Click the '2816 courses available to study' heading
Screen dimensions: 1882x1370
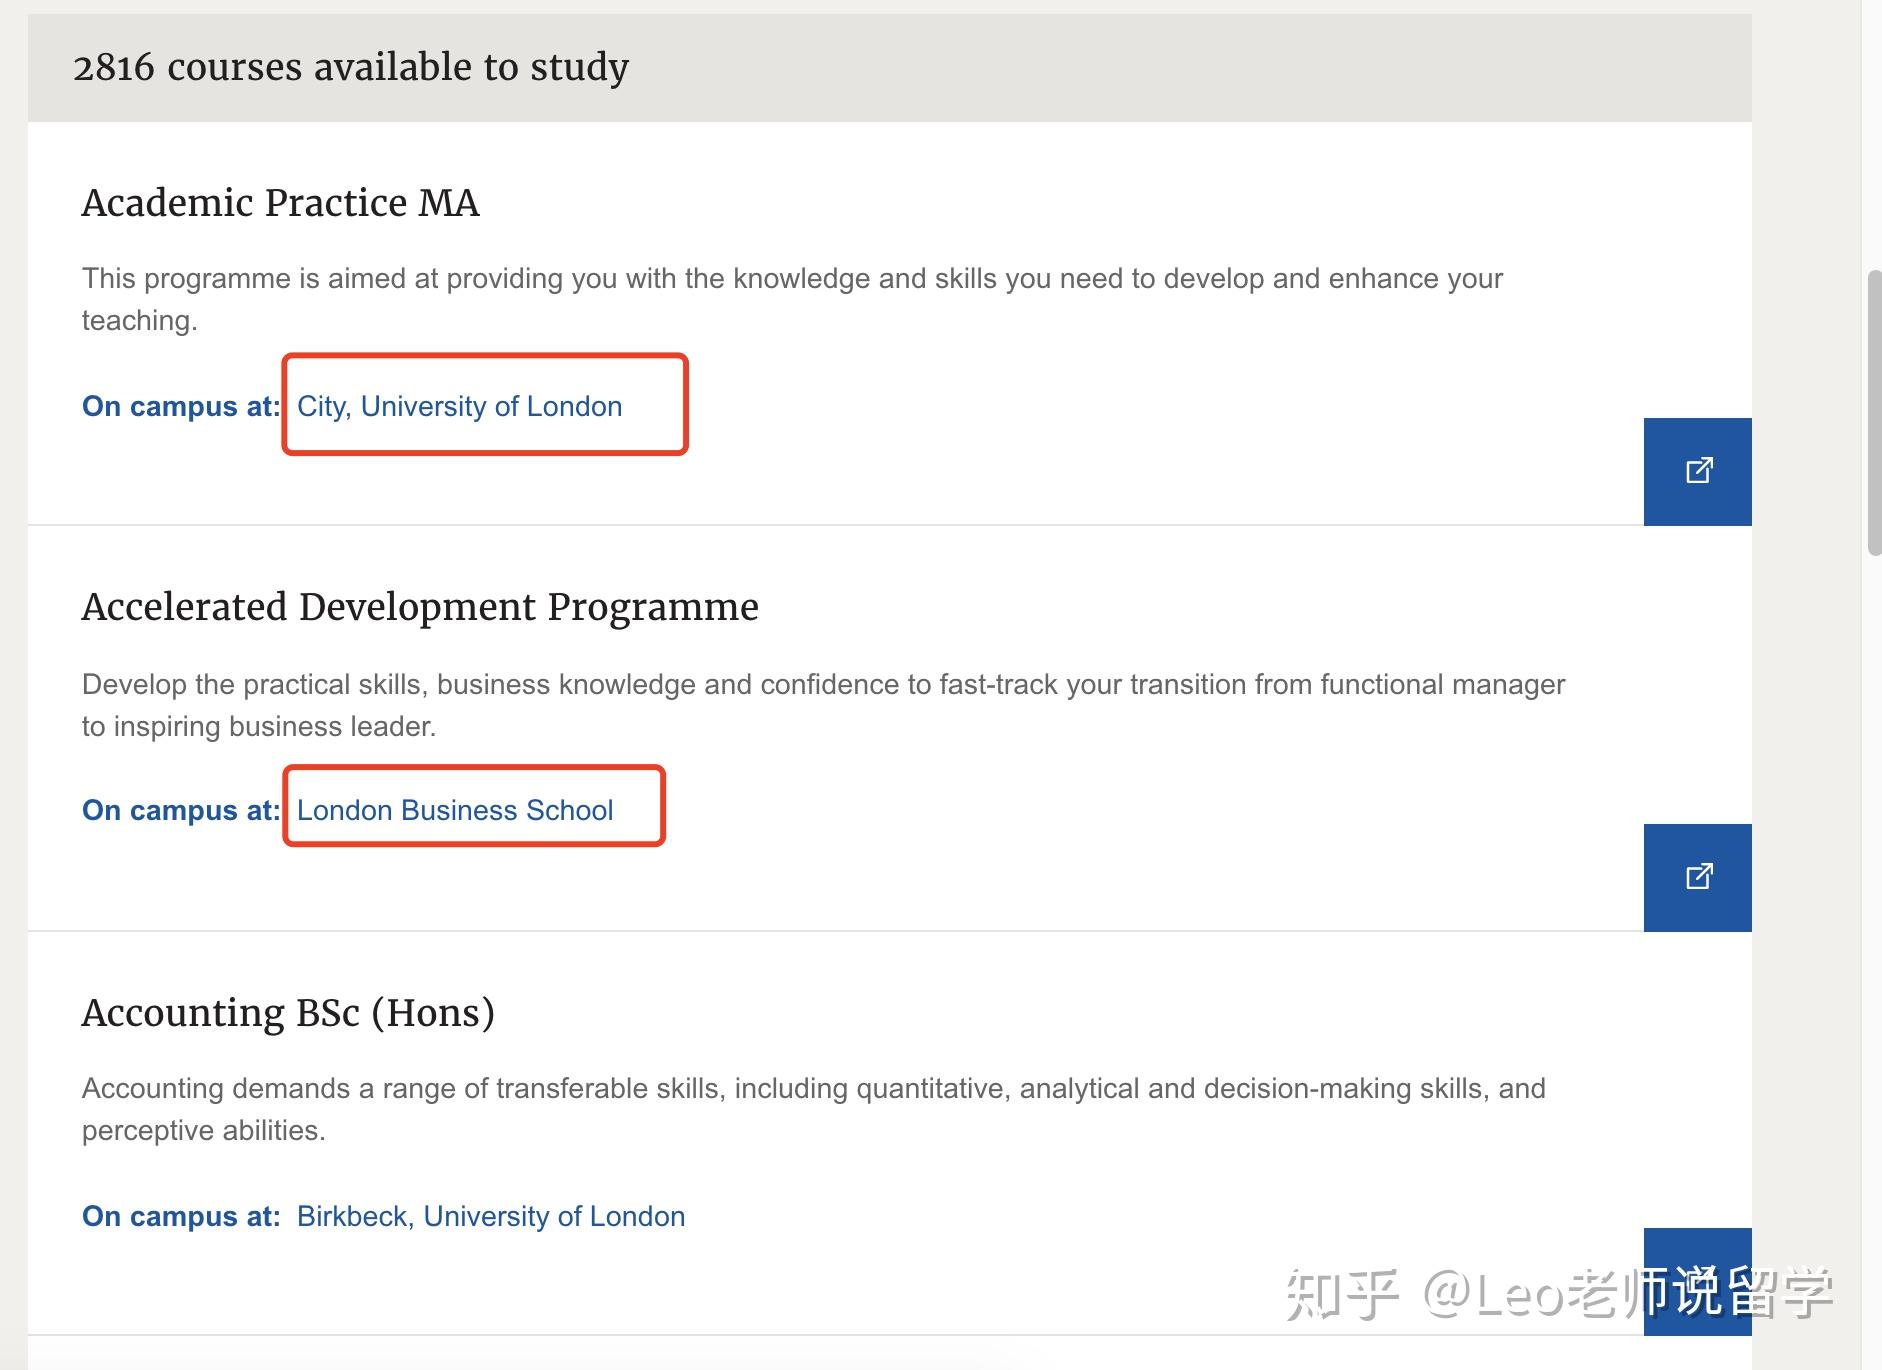[x=351, y=67]
